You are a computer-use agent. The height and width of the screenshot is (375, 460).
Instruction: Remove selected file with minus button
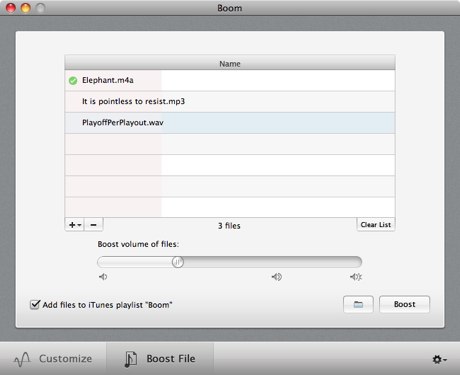94,225
